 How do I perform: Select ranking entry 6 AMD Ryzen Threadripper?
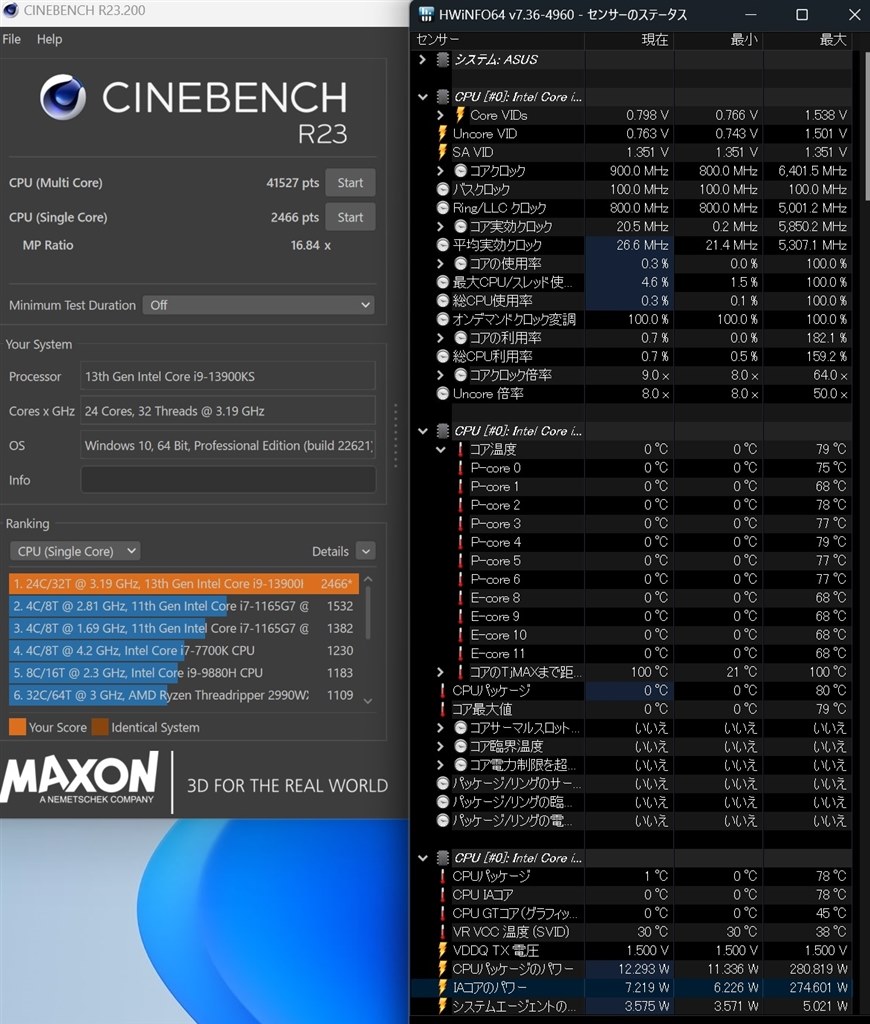(x=184, y=695)
